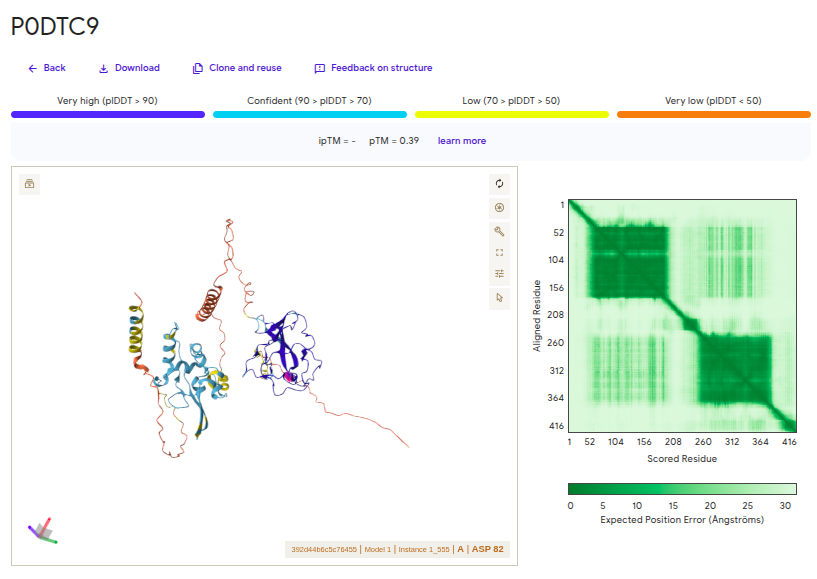This screenshot has height=579, width=817.
Task: Toggle the wrench controls panel
Action: pyautogui.click(x=500, y=231)
